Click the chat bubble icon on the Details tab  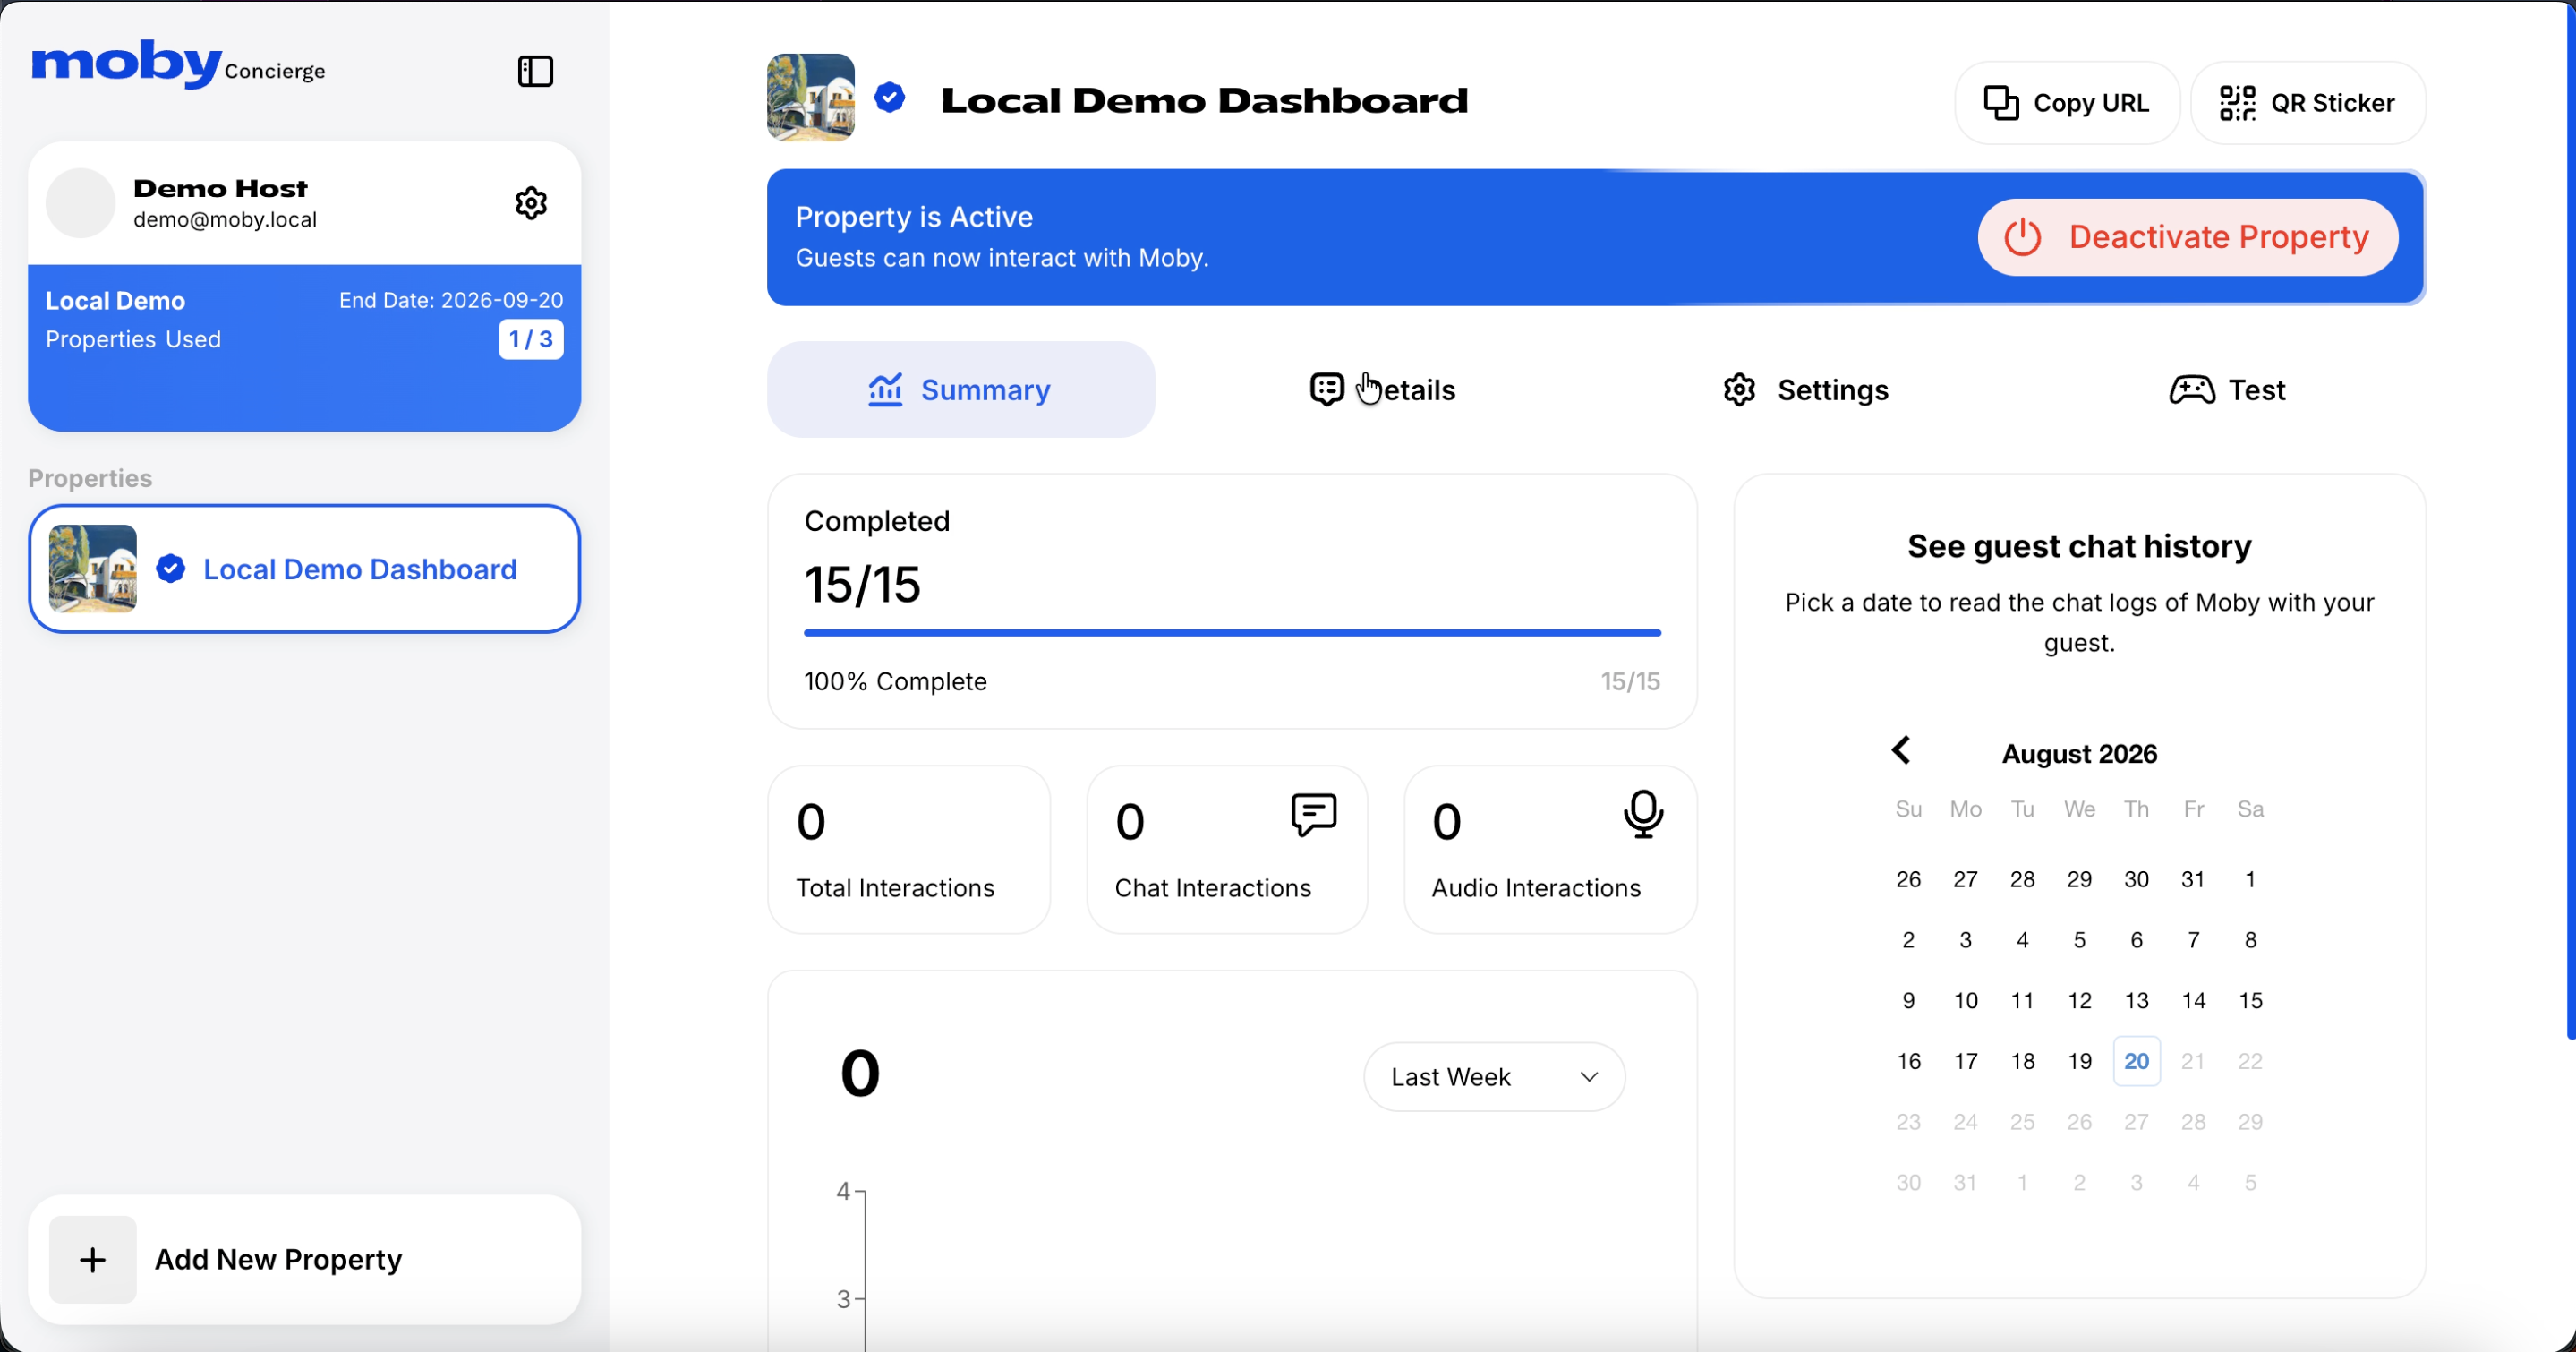(x=1327, y=390)
